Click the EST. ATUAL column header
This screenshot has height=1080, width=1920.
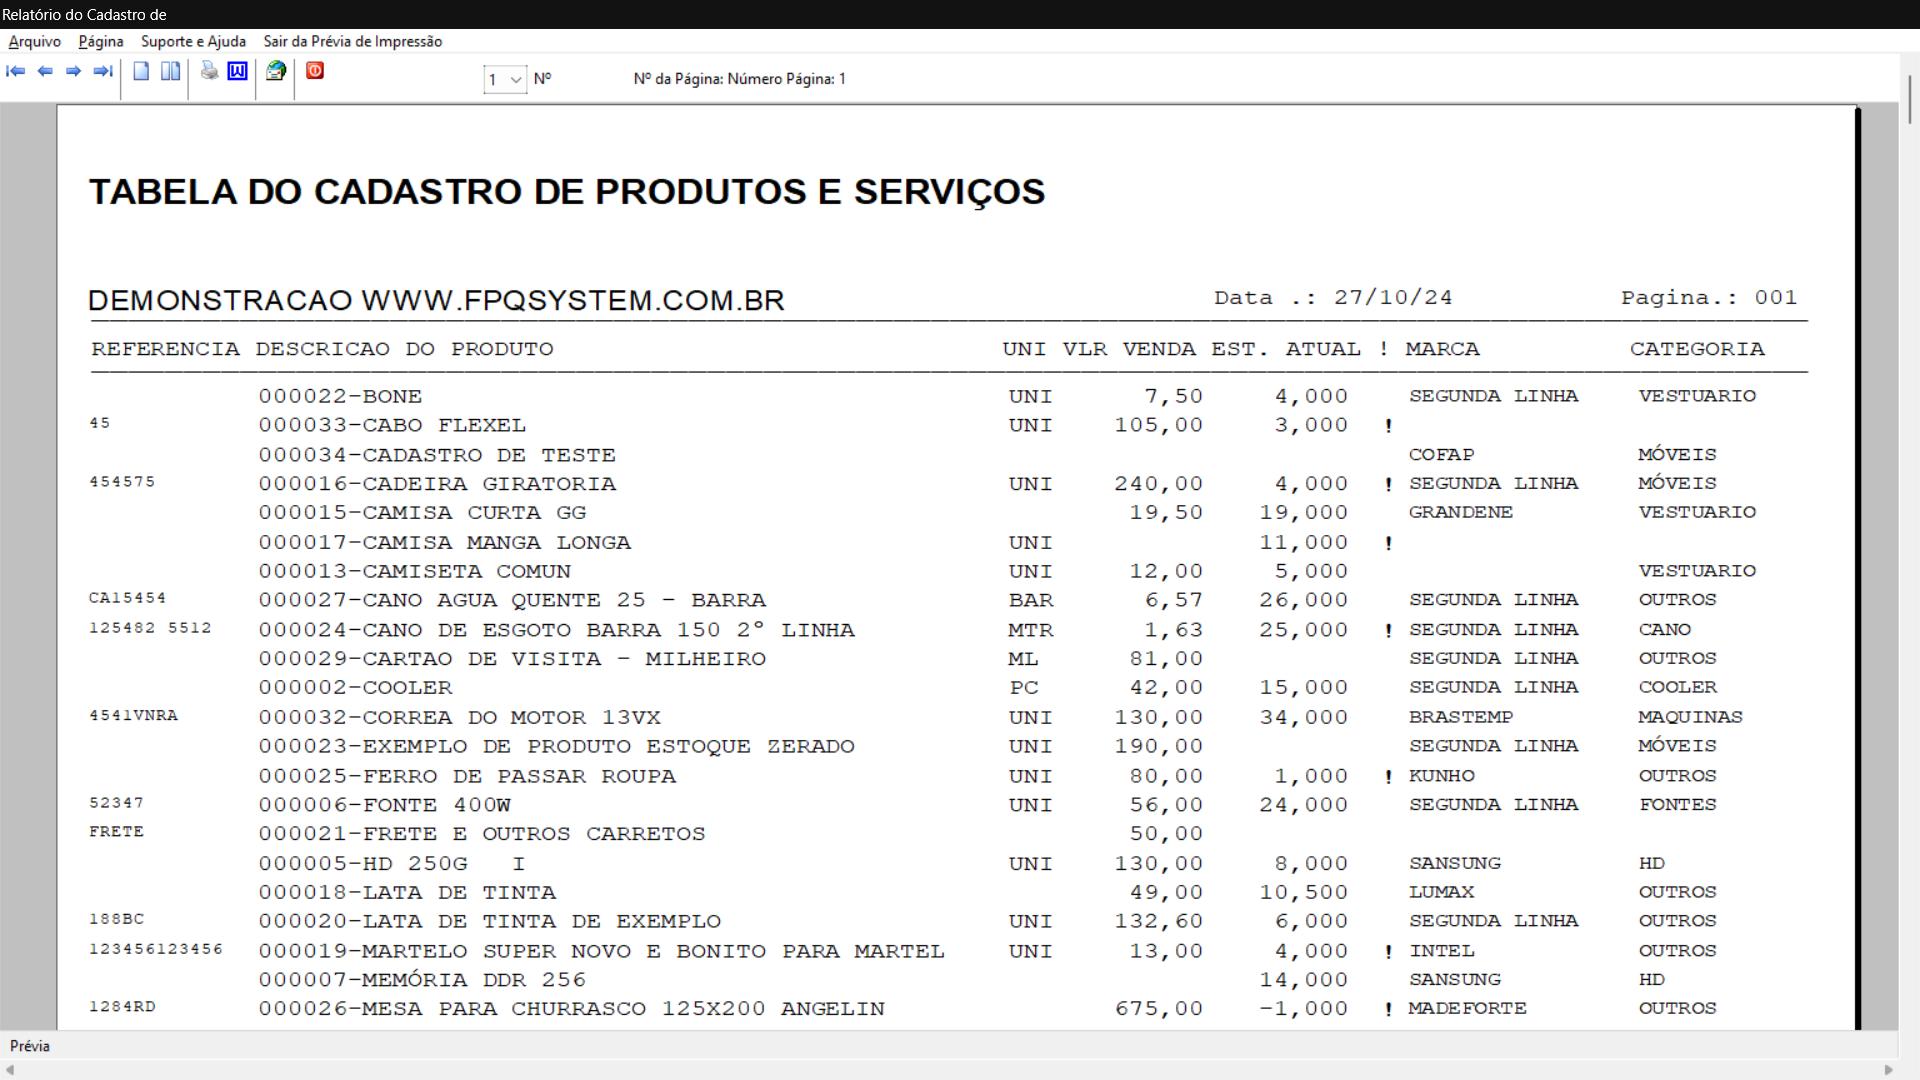(1286, 350)
